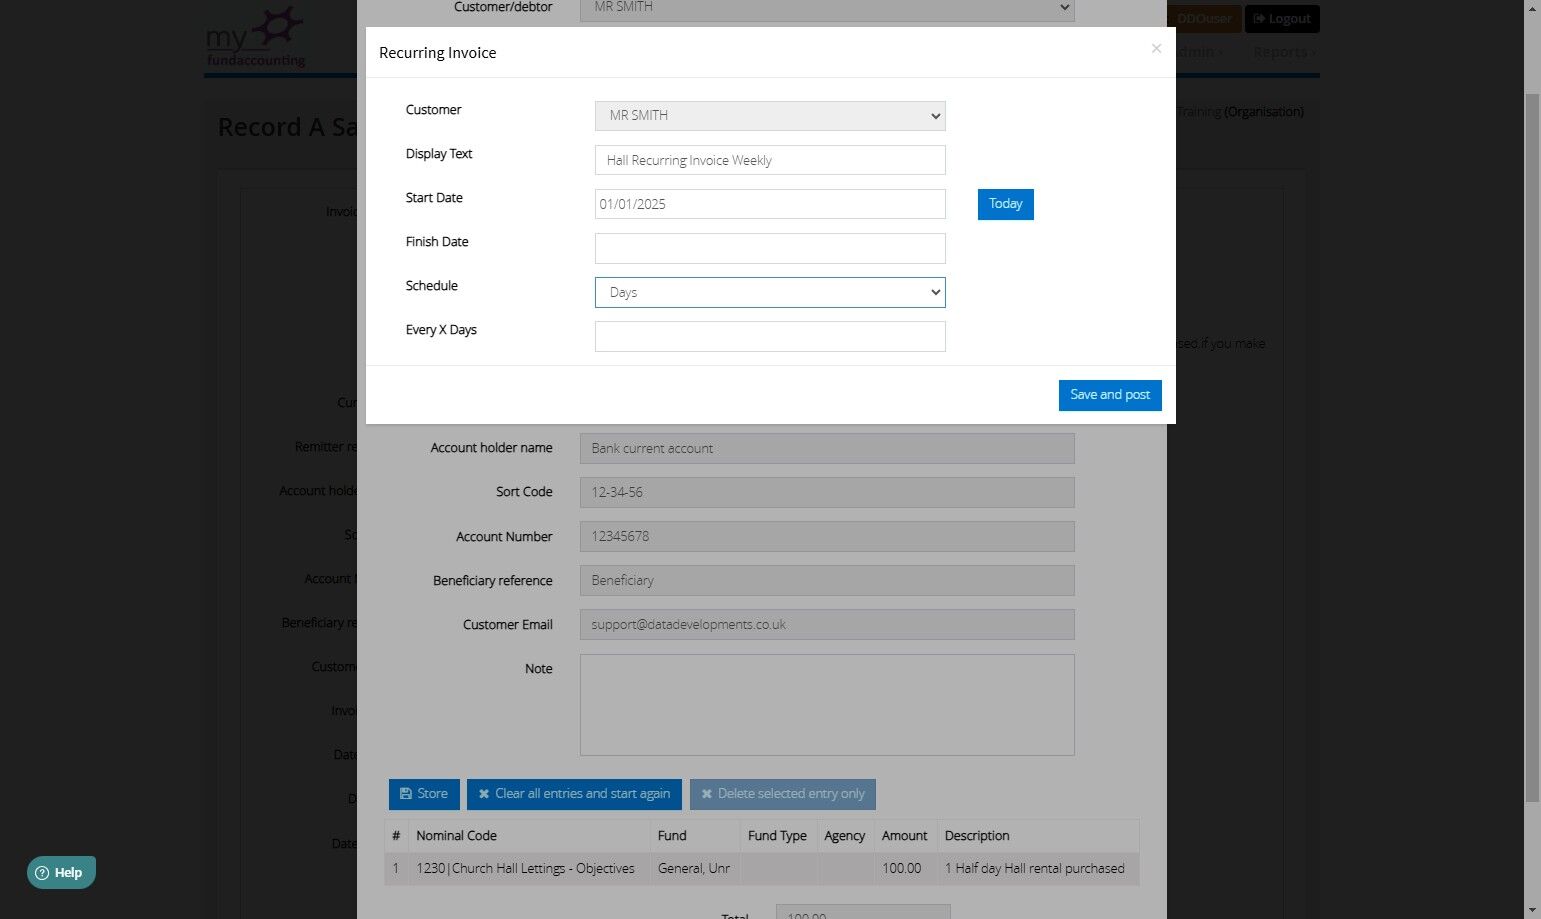Click the my fundaccounting logo
This screenshot has height=919, width=1541.
256,38
